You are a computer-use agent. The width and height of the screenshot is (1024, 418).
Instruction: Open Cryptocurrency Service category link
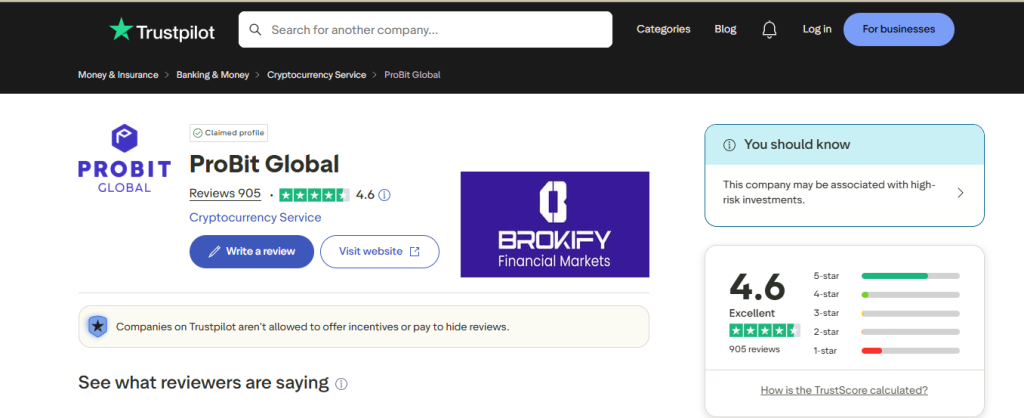coord(255,217)
